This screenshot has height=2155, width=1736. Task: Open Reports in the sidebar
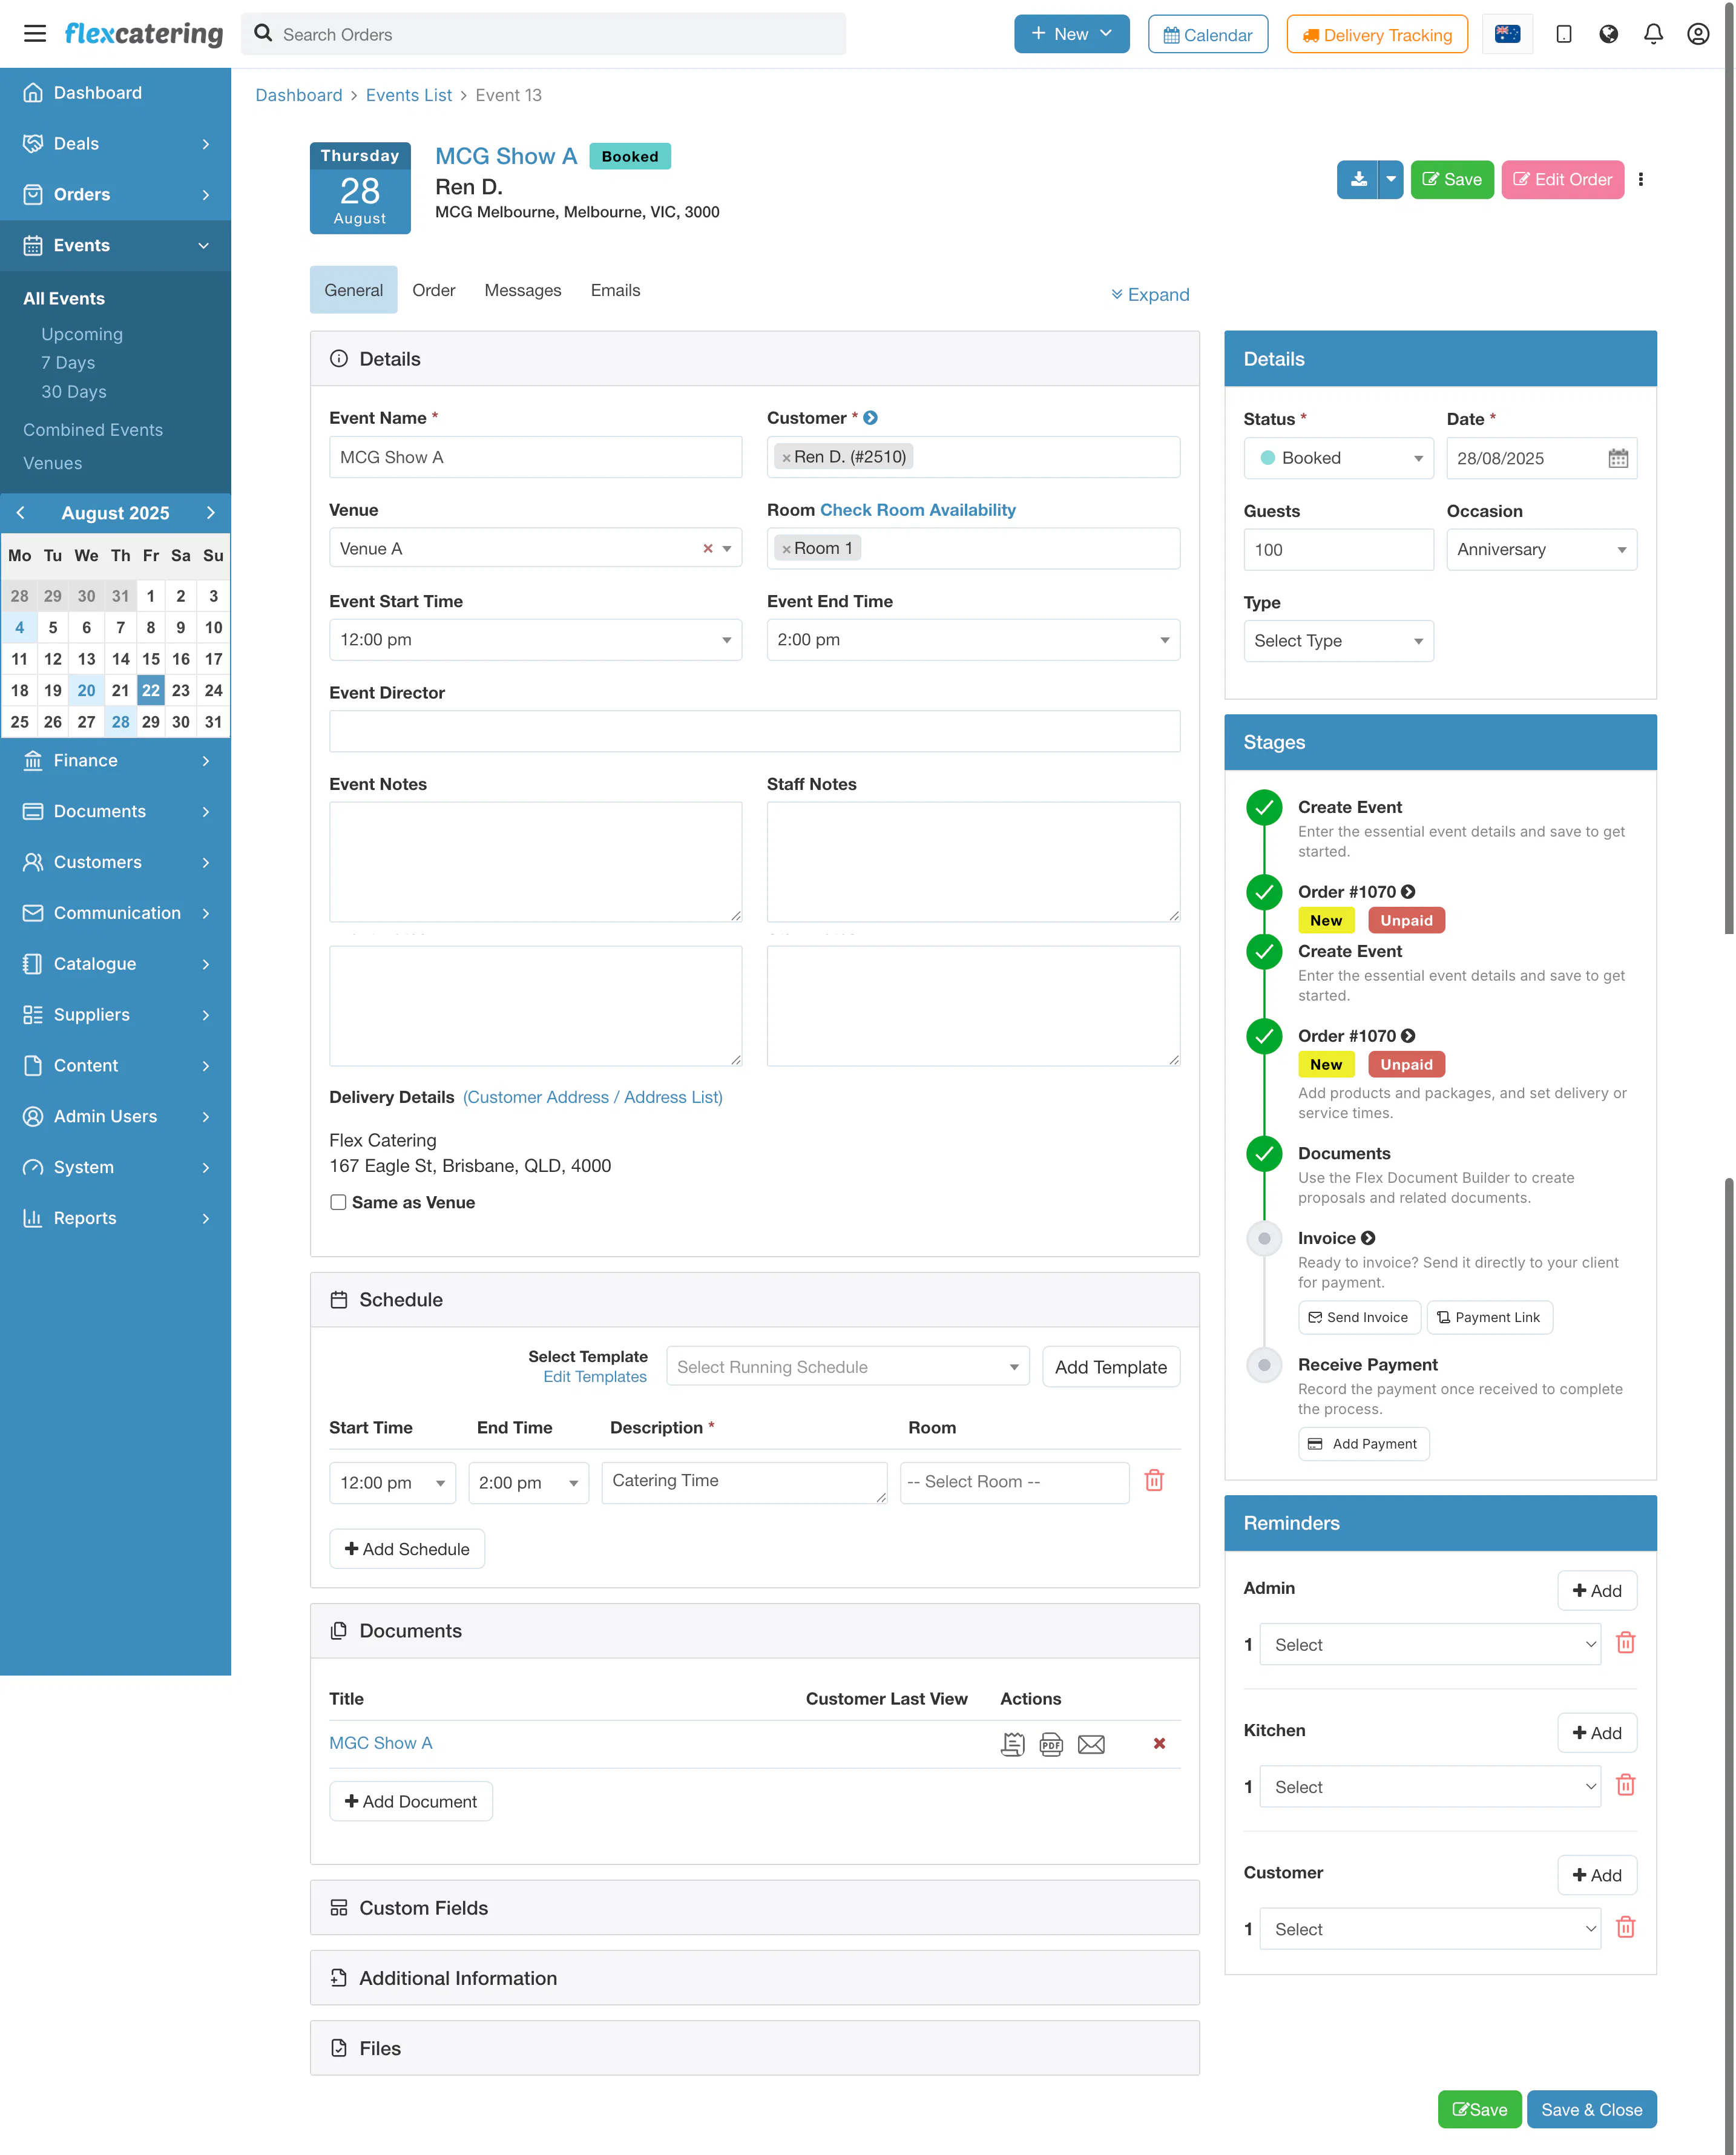point(116,1218)
